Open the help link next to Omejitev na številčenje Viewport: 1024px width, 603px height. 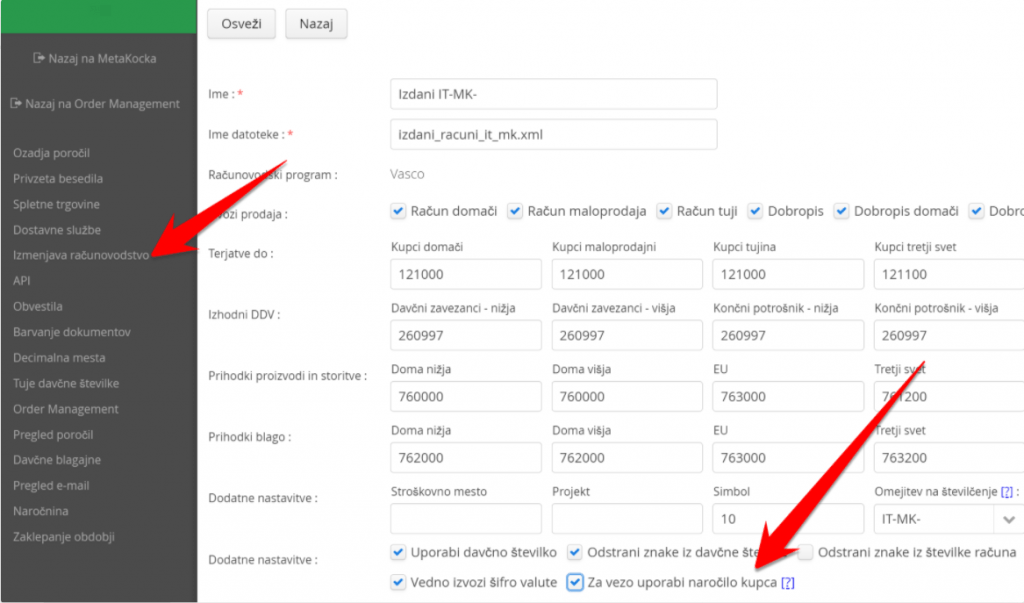(x=1006, y=492)
